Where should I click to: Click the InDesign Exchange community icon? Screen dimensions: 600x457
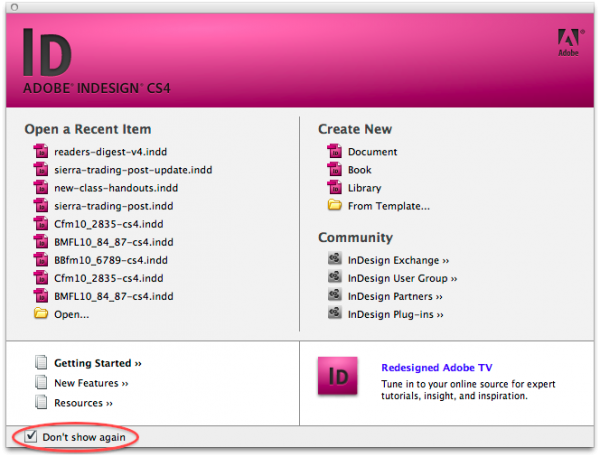[334, 260]
